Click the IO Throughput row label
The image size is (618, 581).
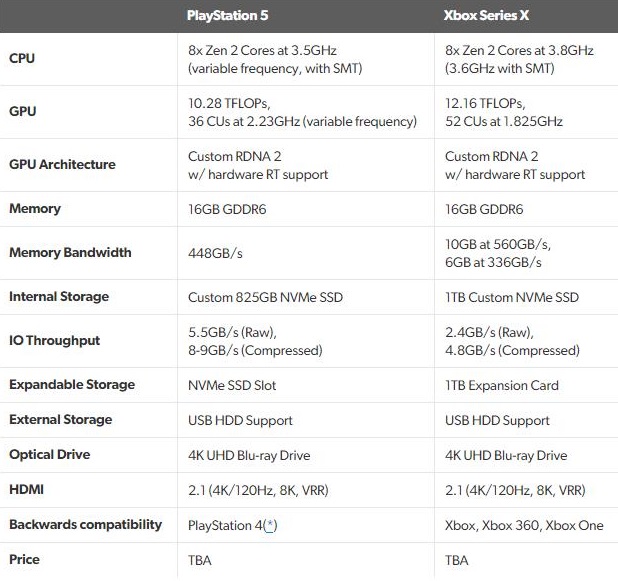tap(54, 341)
